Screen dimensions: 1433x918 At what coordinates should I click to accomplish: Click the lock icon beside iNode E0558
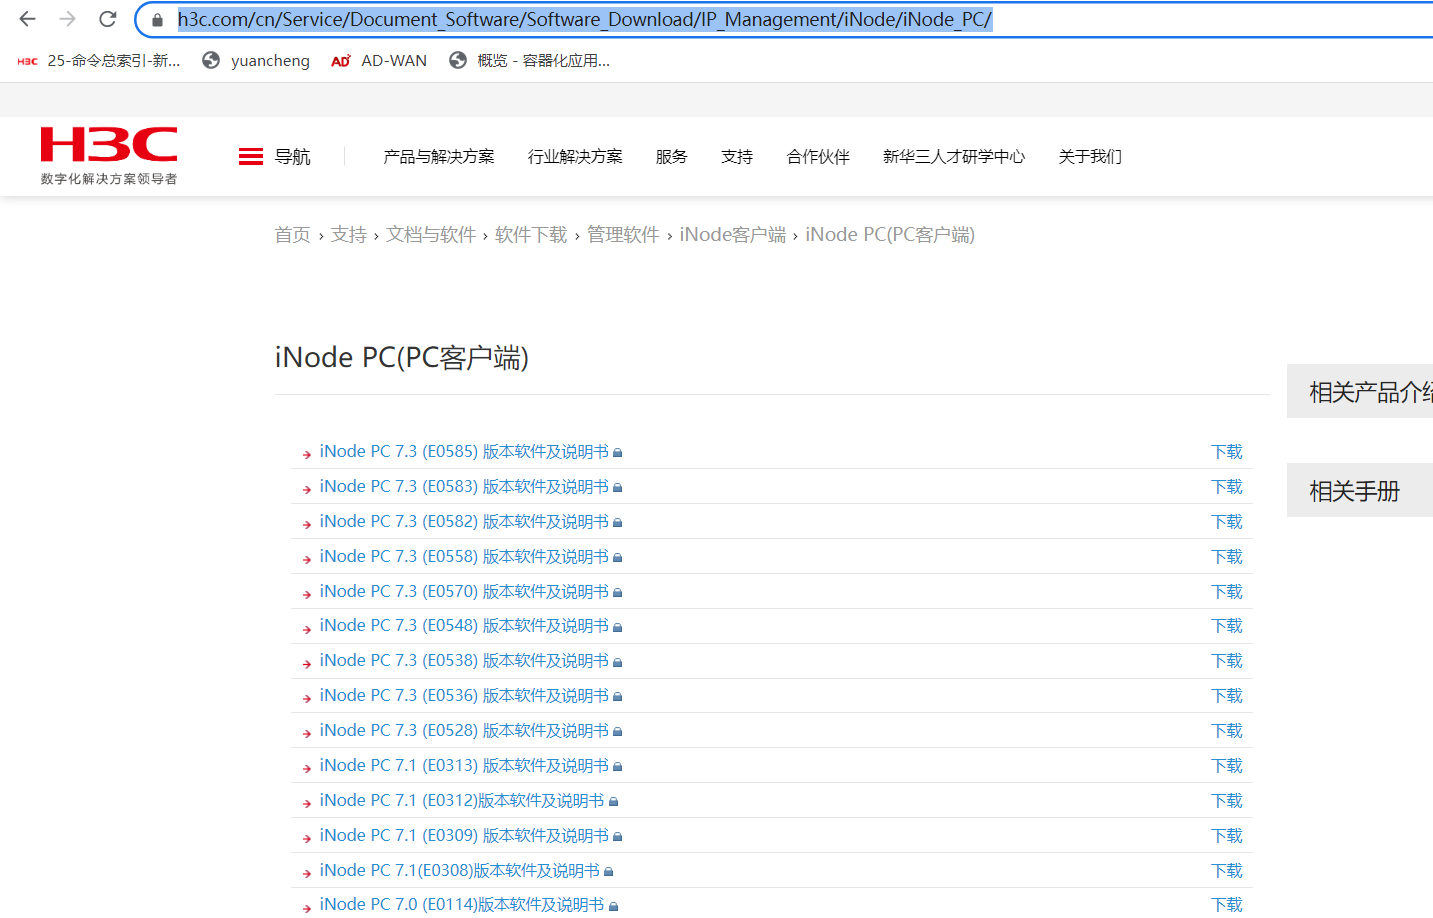618,558
